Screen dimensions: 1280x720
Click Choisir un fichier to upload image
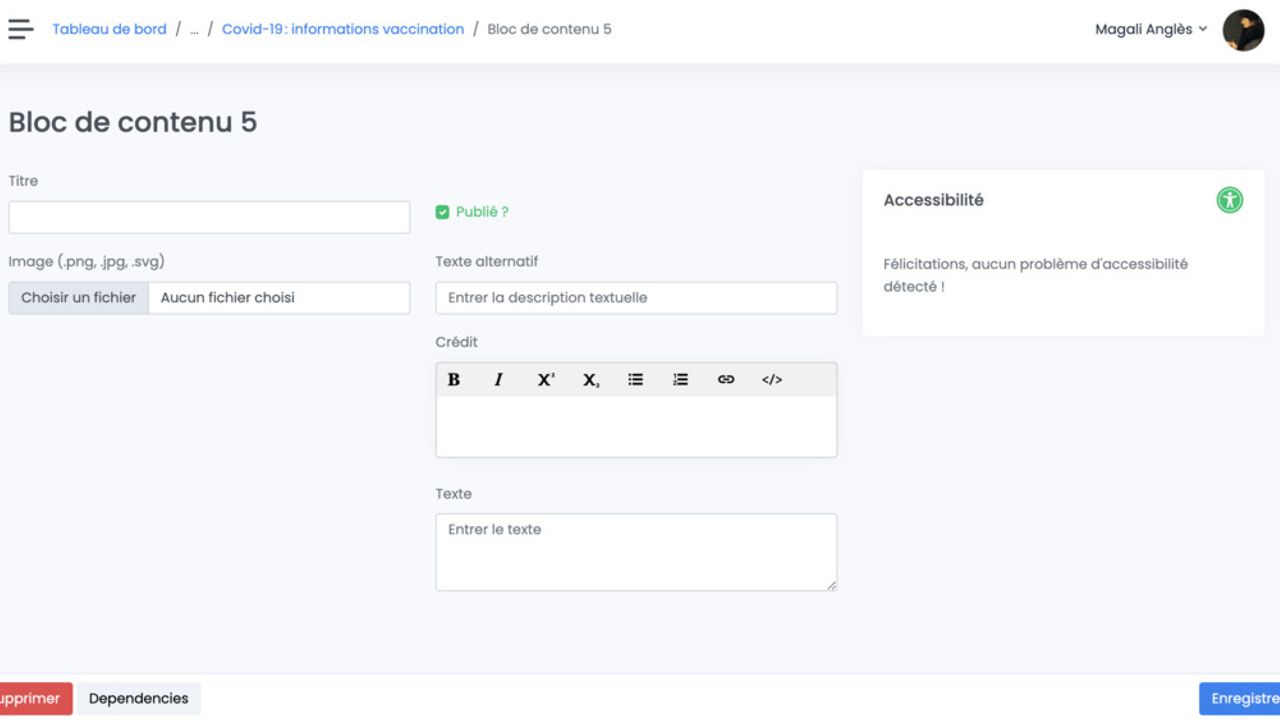(x=79, y=297)
